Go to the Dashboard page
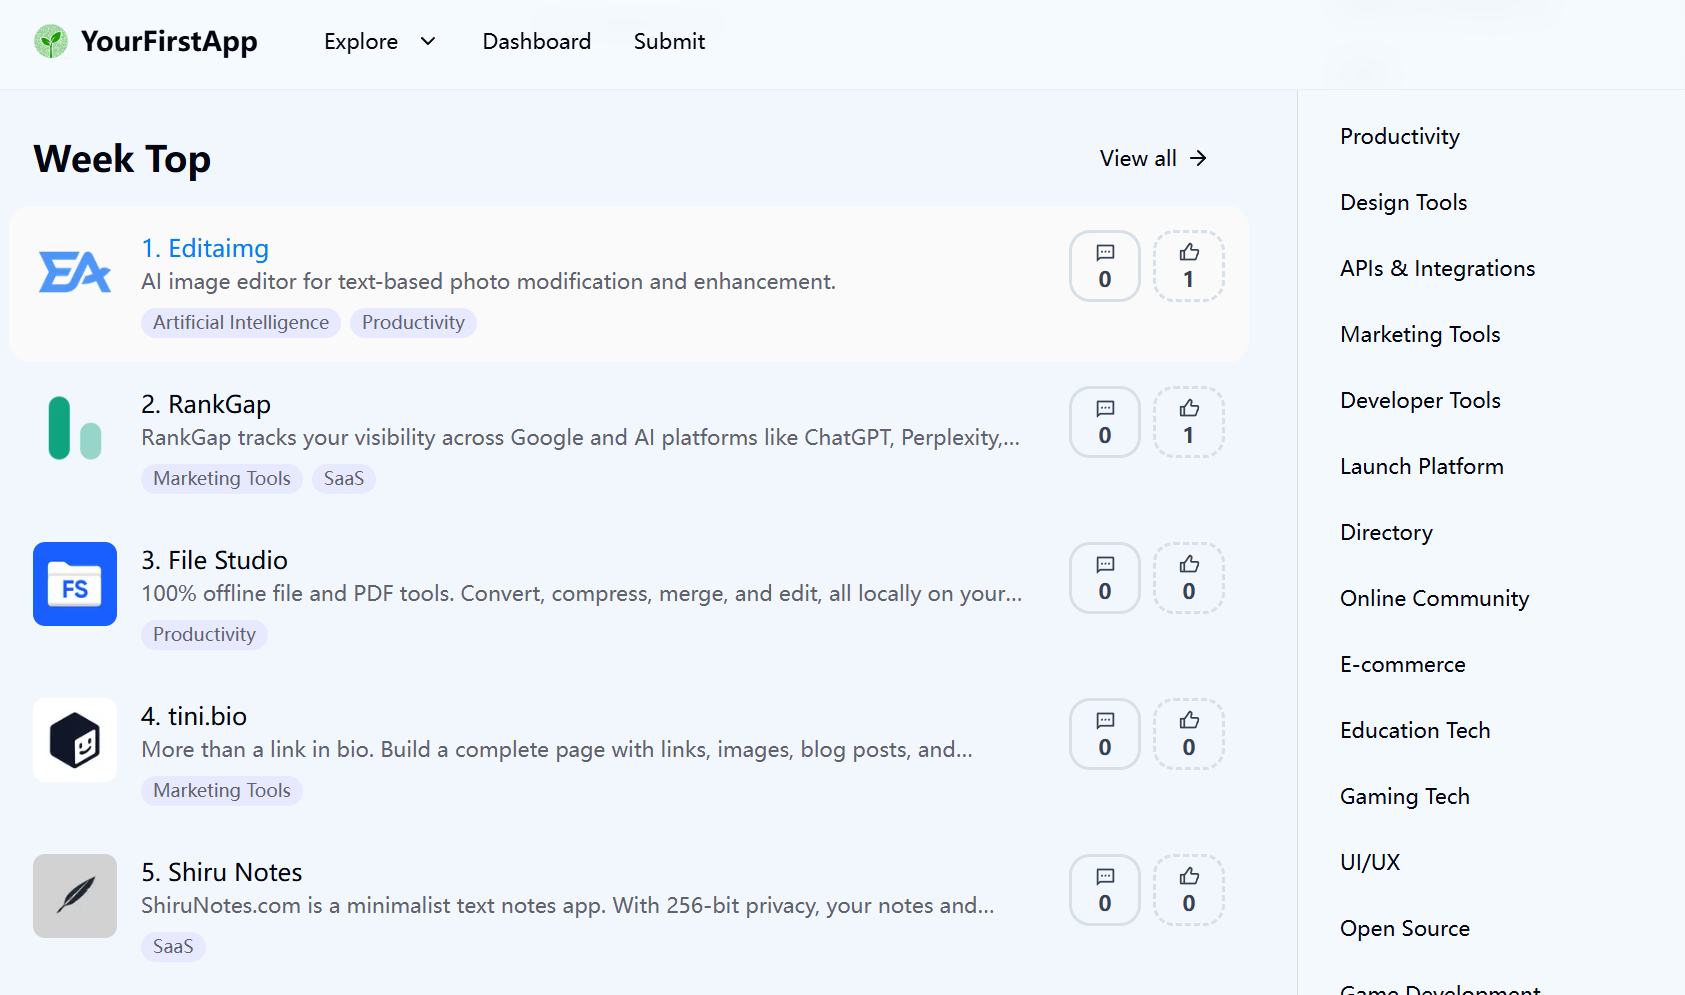 (537, 42)
